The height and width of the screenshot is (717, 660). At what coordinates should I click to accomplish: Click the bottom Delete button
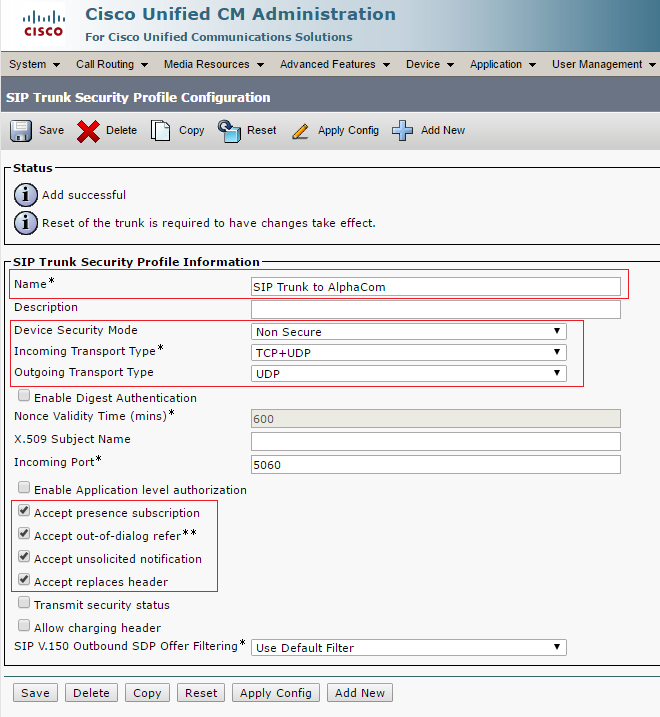click(91, 693)
